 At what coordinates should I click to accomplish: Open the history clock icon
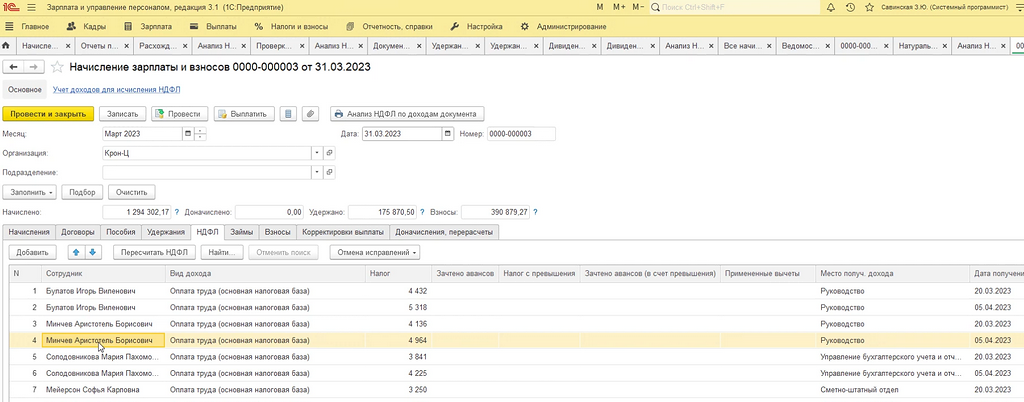(850, 8)
